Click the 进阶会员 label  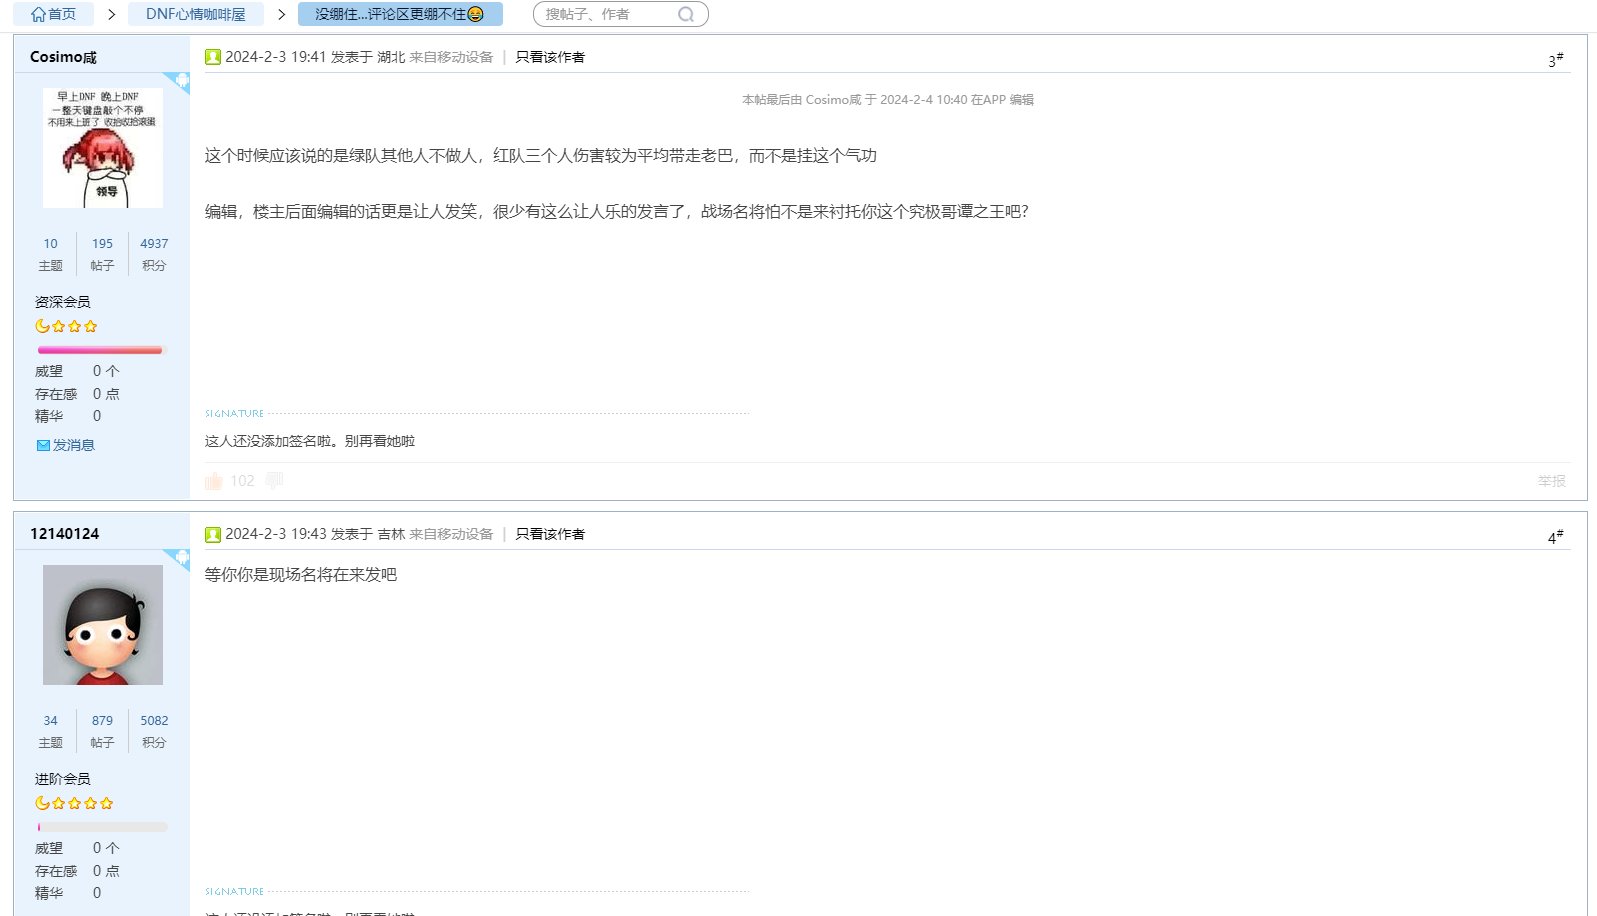pos(62,779)
